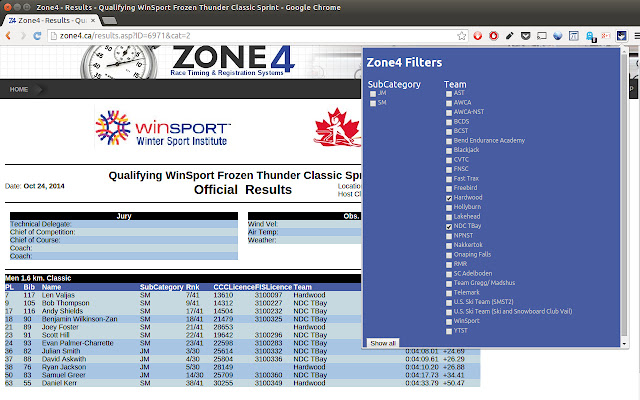Close the Zone4 - Results tab

[93, 20]
